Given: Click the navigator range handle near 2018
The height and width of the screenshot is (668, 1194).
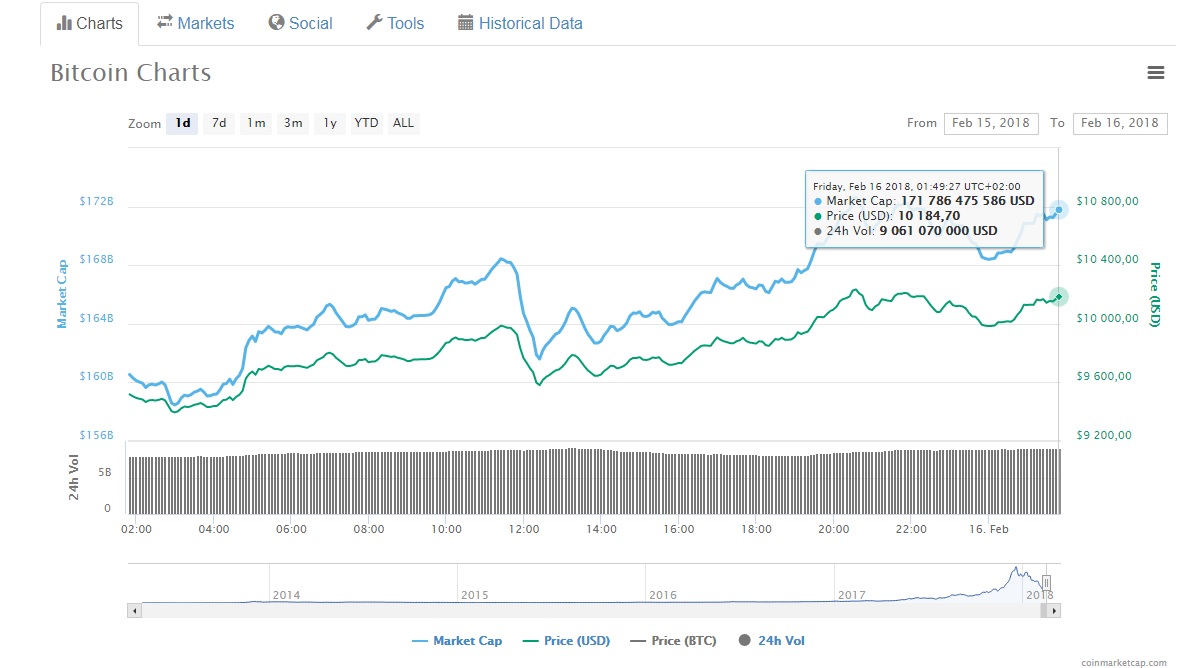Looking at the screenshot, I should (1046, 582).
